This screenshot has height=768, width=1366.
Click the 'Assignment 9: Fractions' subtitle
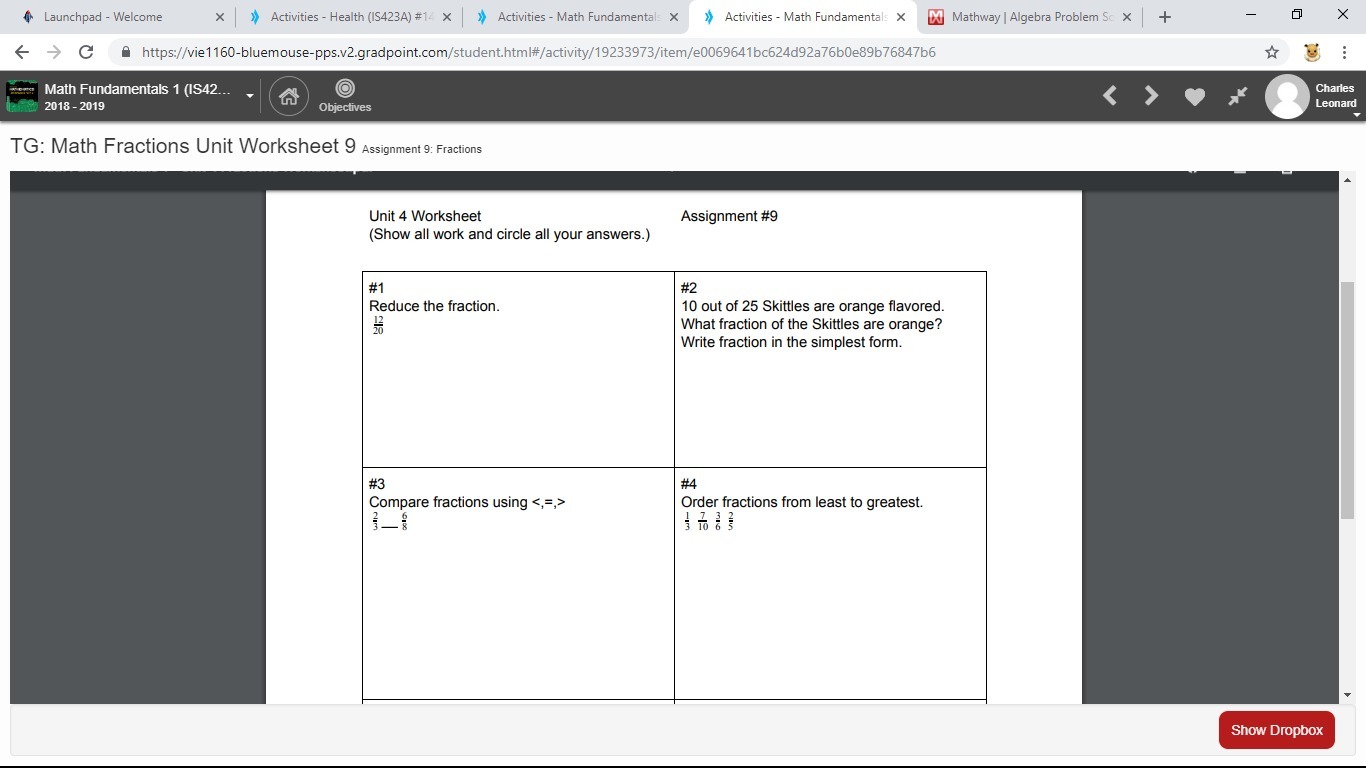pos(422,149)
